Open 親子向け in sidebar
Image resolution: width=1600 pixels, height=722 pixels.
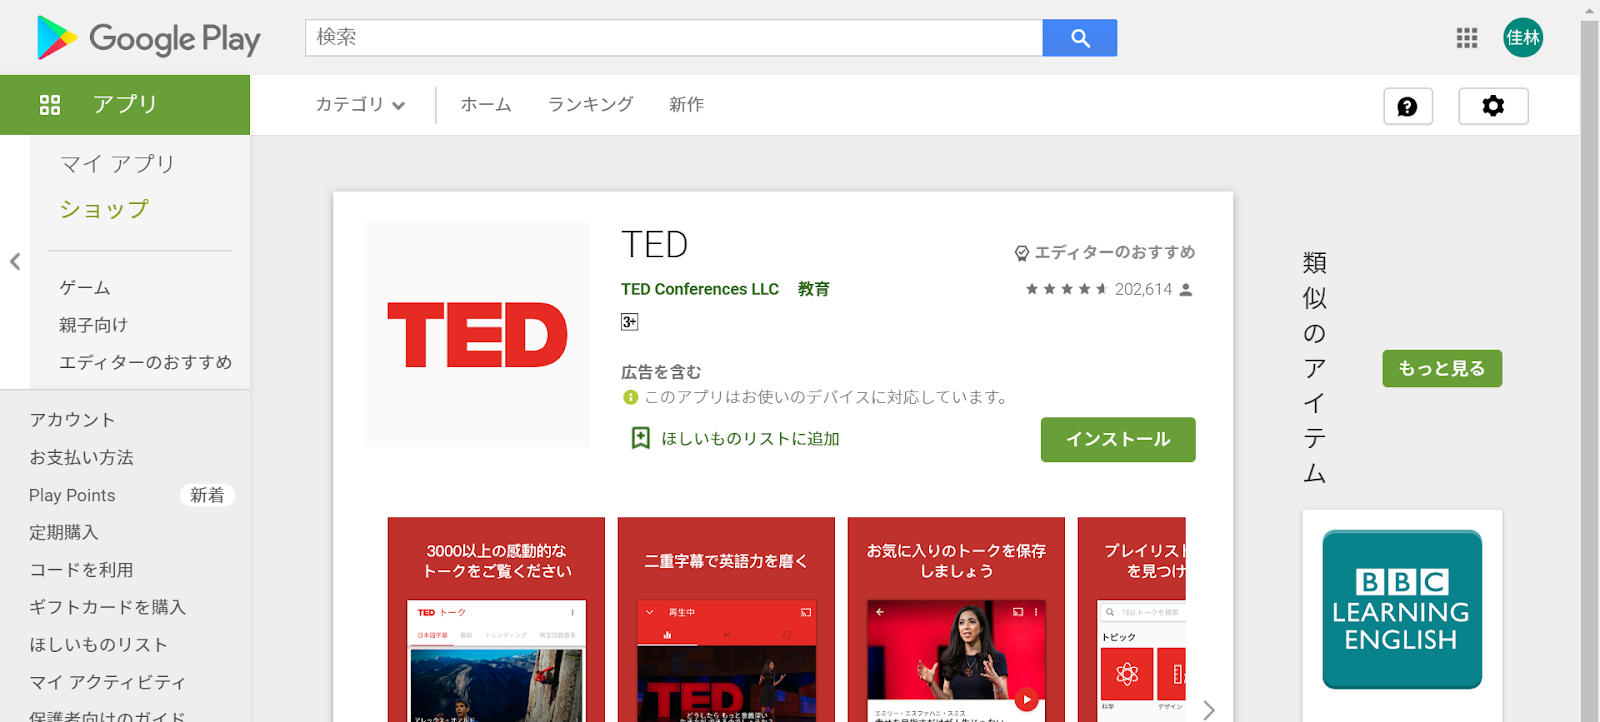(x=93, y=325)
